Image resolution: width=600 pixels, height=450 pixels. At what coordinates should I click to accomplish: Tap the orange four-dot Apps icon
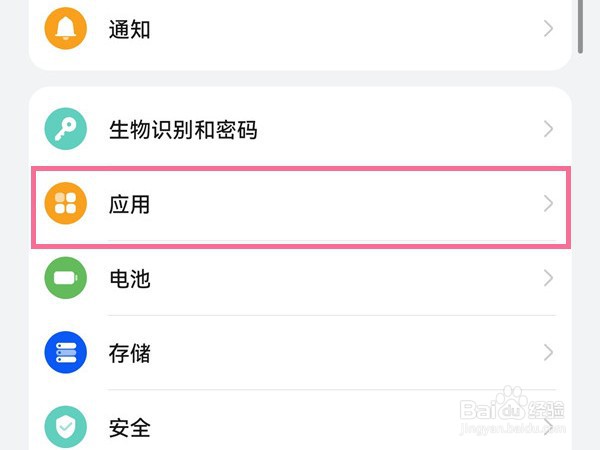(66, 205)
